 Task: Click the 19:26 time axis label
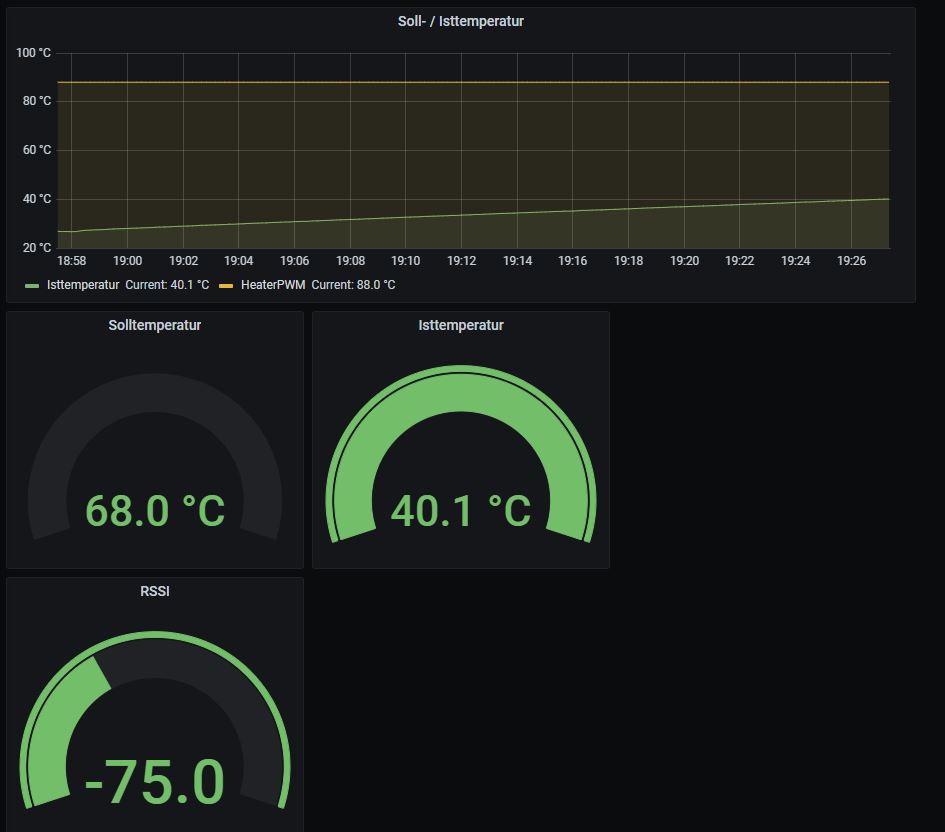click(851, 261)
